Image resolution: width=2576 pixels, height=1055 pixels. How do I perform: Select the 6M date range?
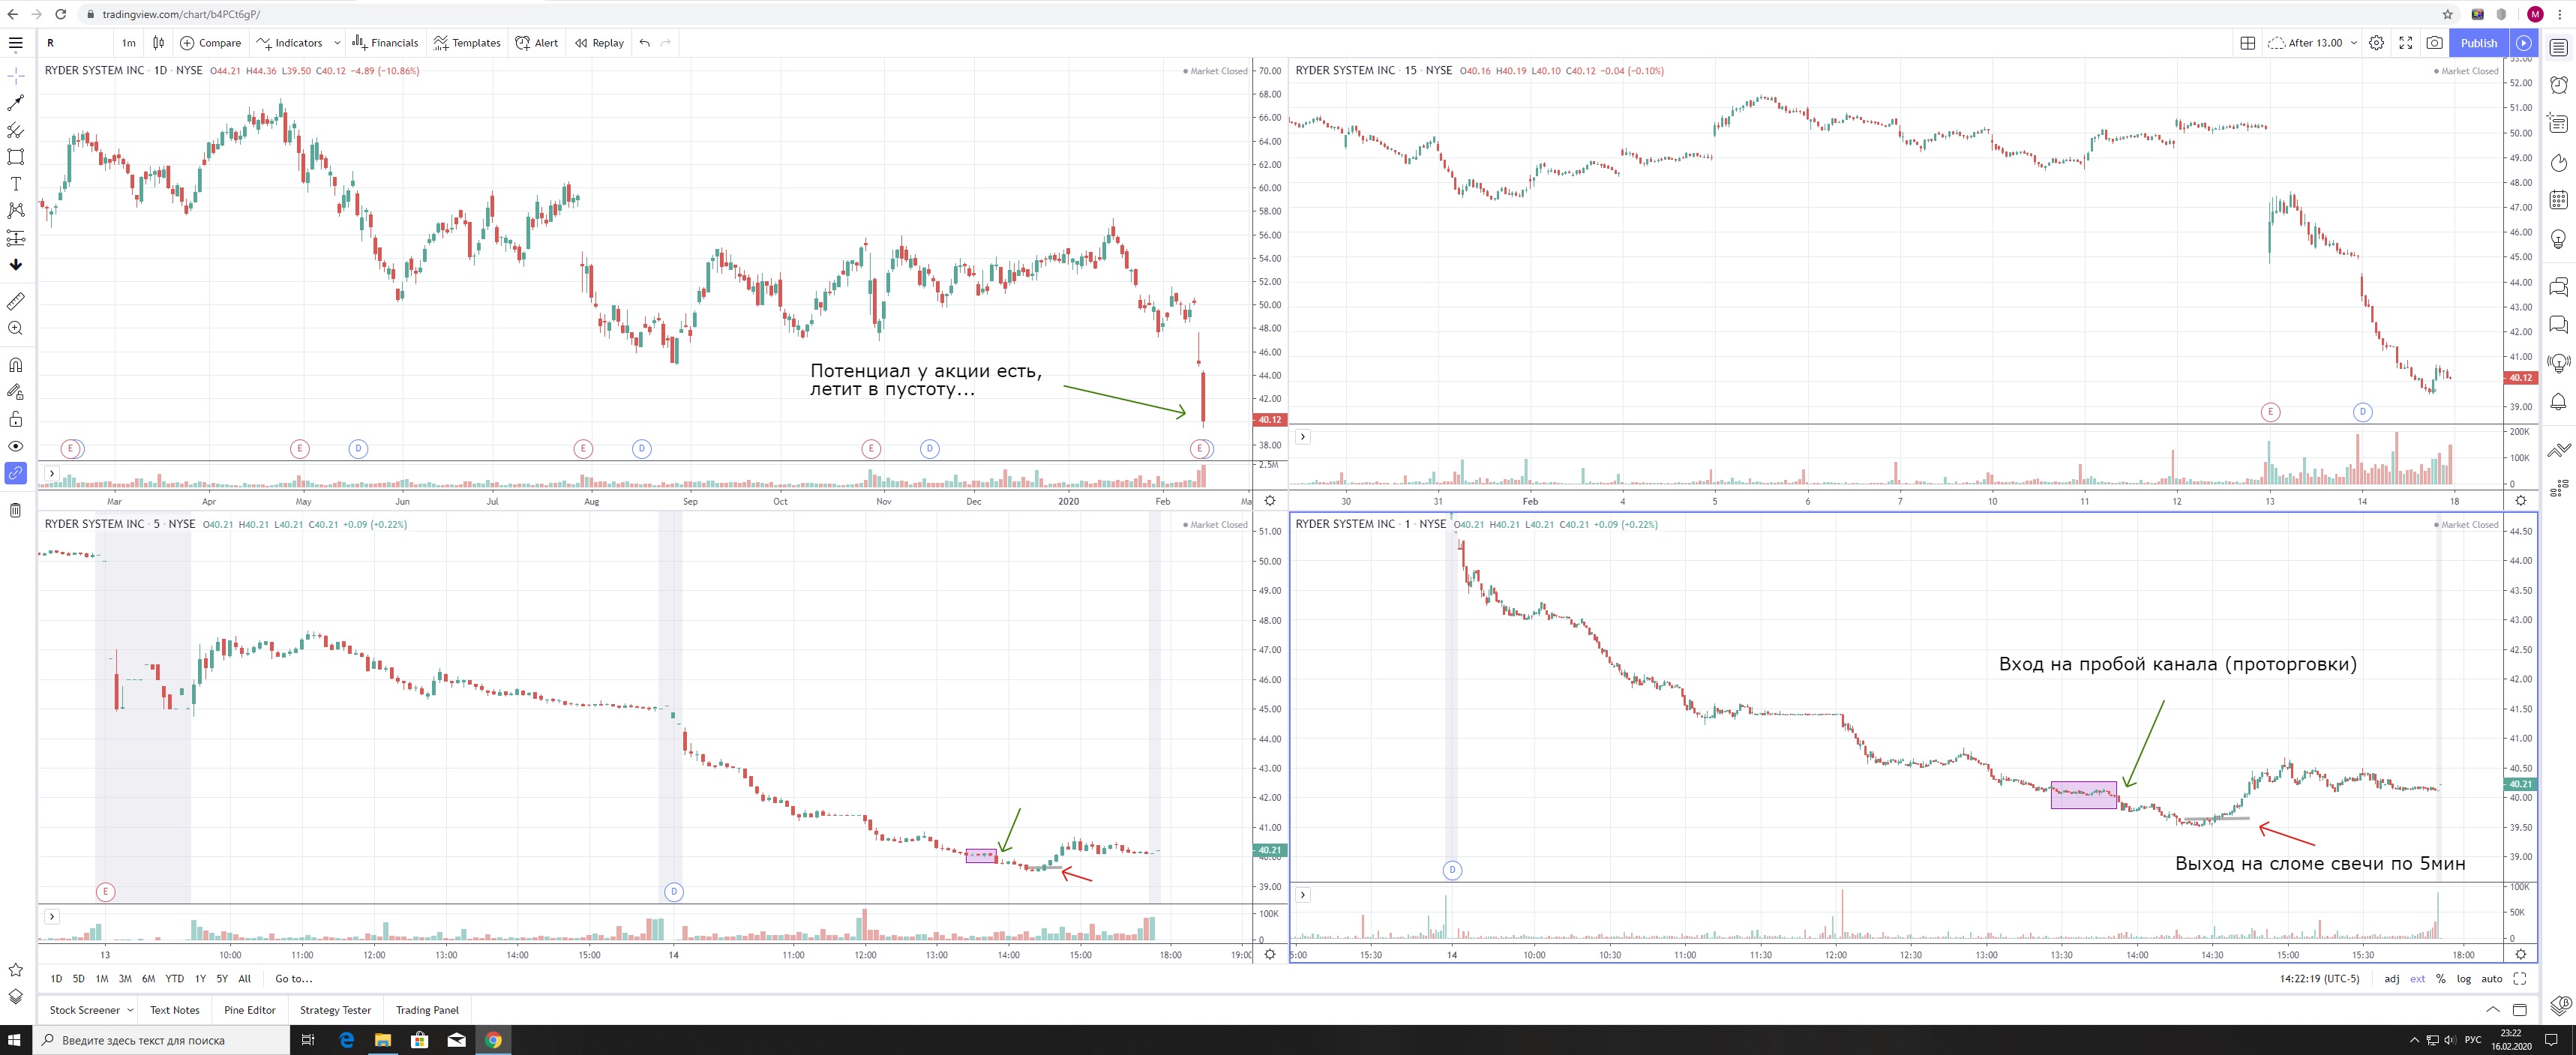[x=148, y=979]
